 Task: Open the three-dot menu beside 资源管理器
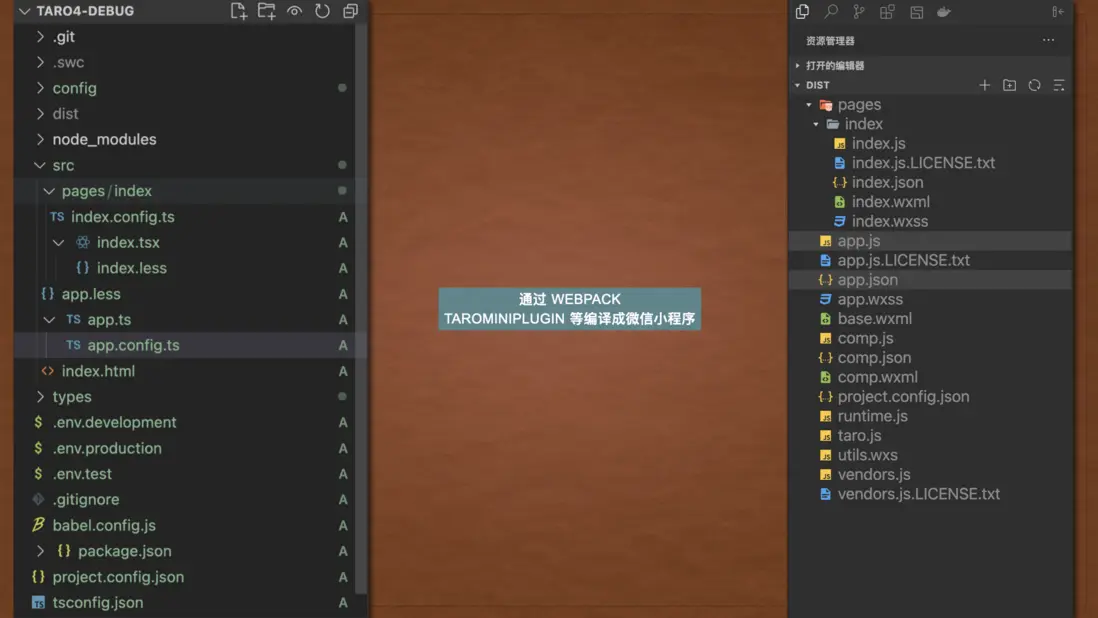click(1048, 40)
